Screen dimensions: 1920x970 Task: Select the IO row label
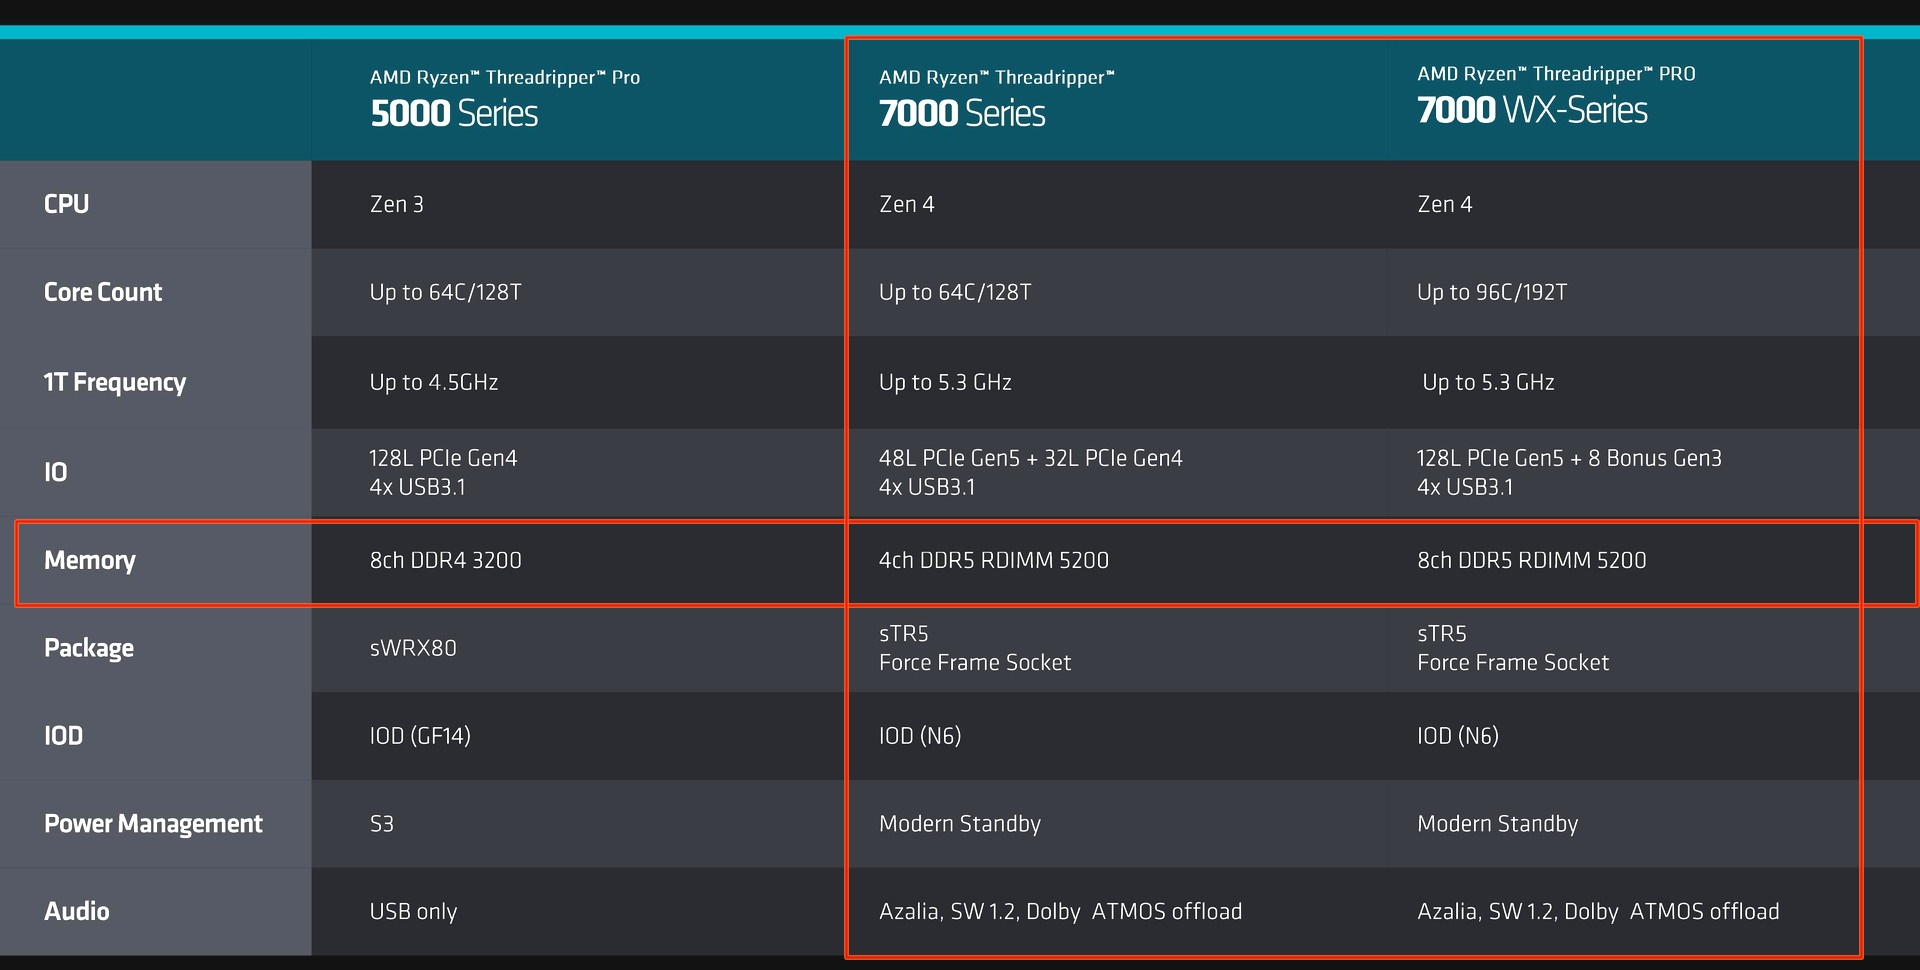(56, 472)
